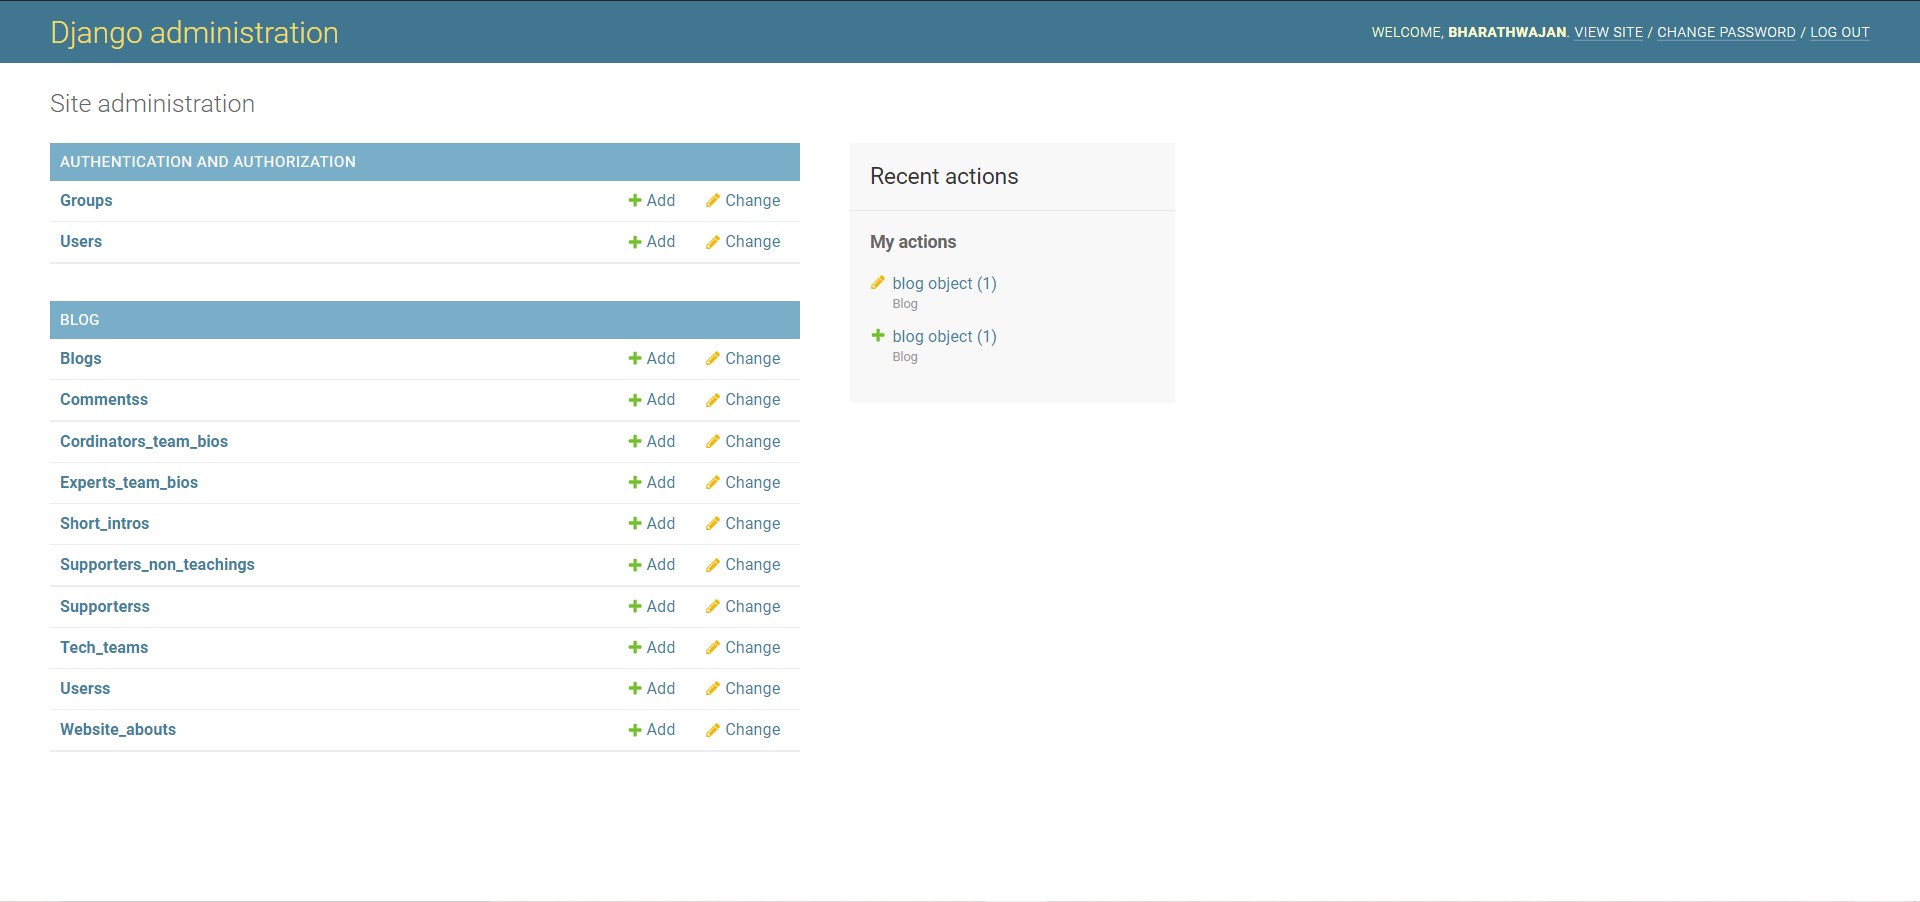The width and height of the screenshot is (1920, 902).
Task: Click the pencil icon in Supporterss row
Action: pos(712,607)
